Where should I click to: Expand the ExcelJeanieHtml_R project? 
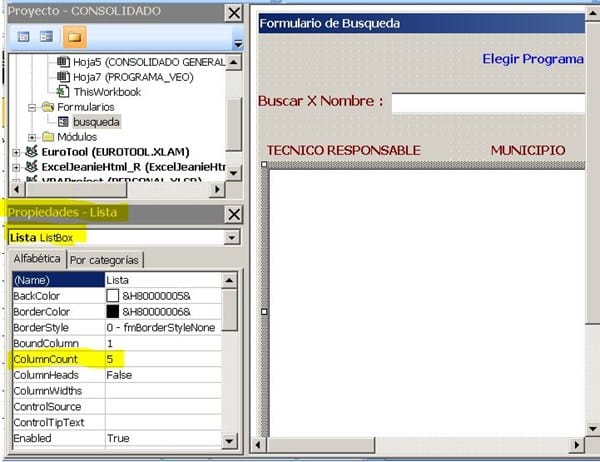tap(16, 167)
